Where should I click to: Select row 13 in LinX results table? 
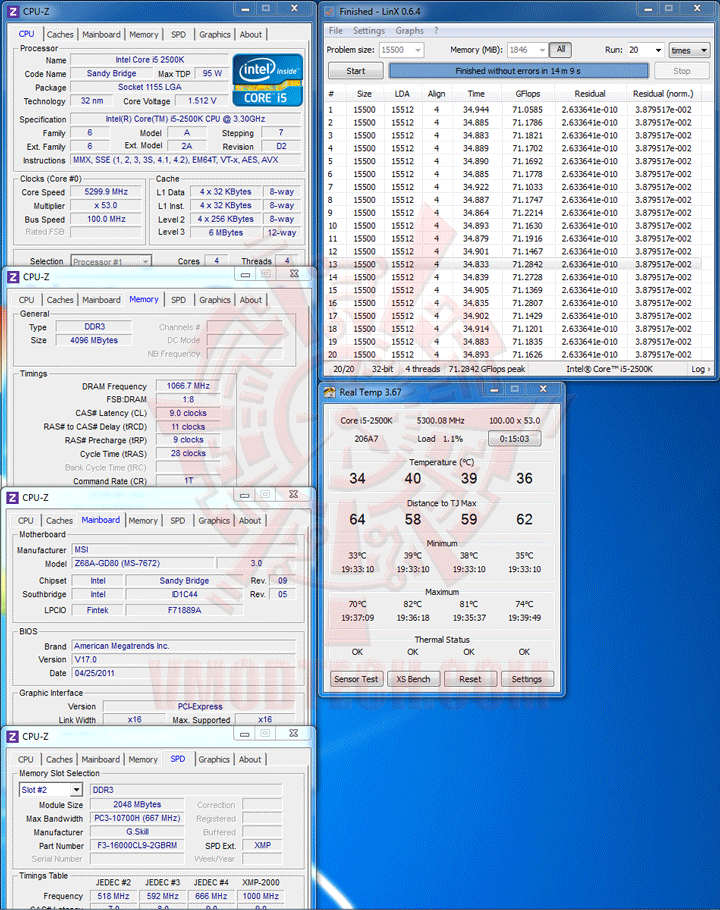pyautogui.click(x=513, y=264)
